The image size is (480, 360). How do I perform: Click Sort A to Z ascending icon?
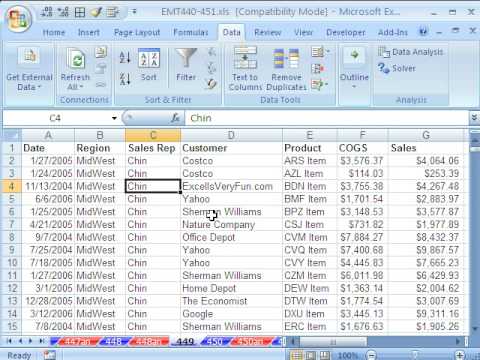pos(125,57)
